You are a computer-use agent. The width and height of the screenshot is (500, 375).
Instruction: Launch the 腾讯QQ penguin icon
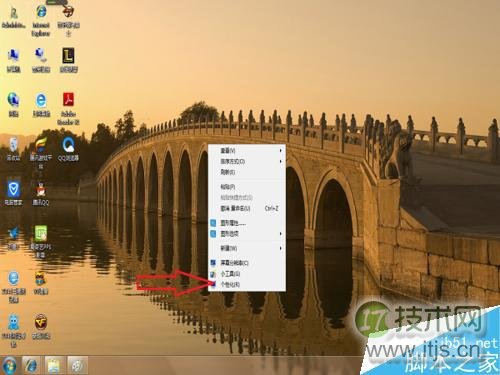click(x=41, y=193)
